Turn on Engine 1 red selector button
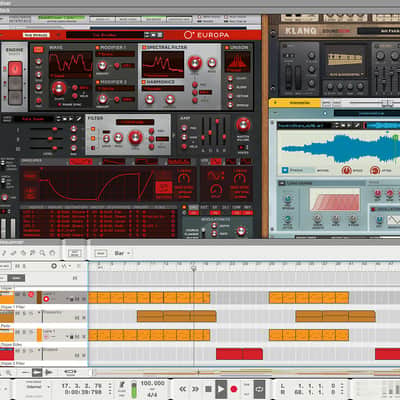Viewport: 400px width, 400px height. click(15, 69)
